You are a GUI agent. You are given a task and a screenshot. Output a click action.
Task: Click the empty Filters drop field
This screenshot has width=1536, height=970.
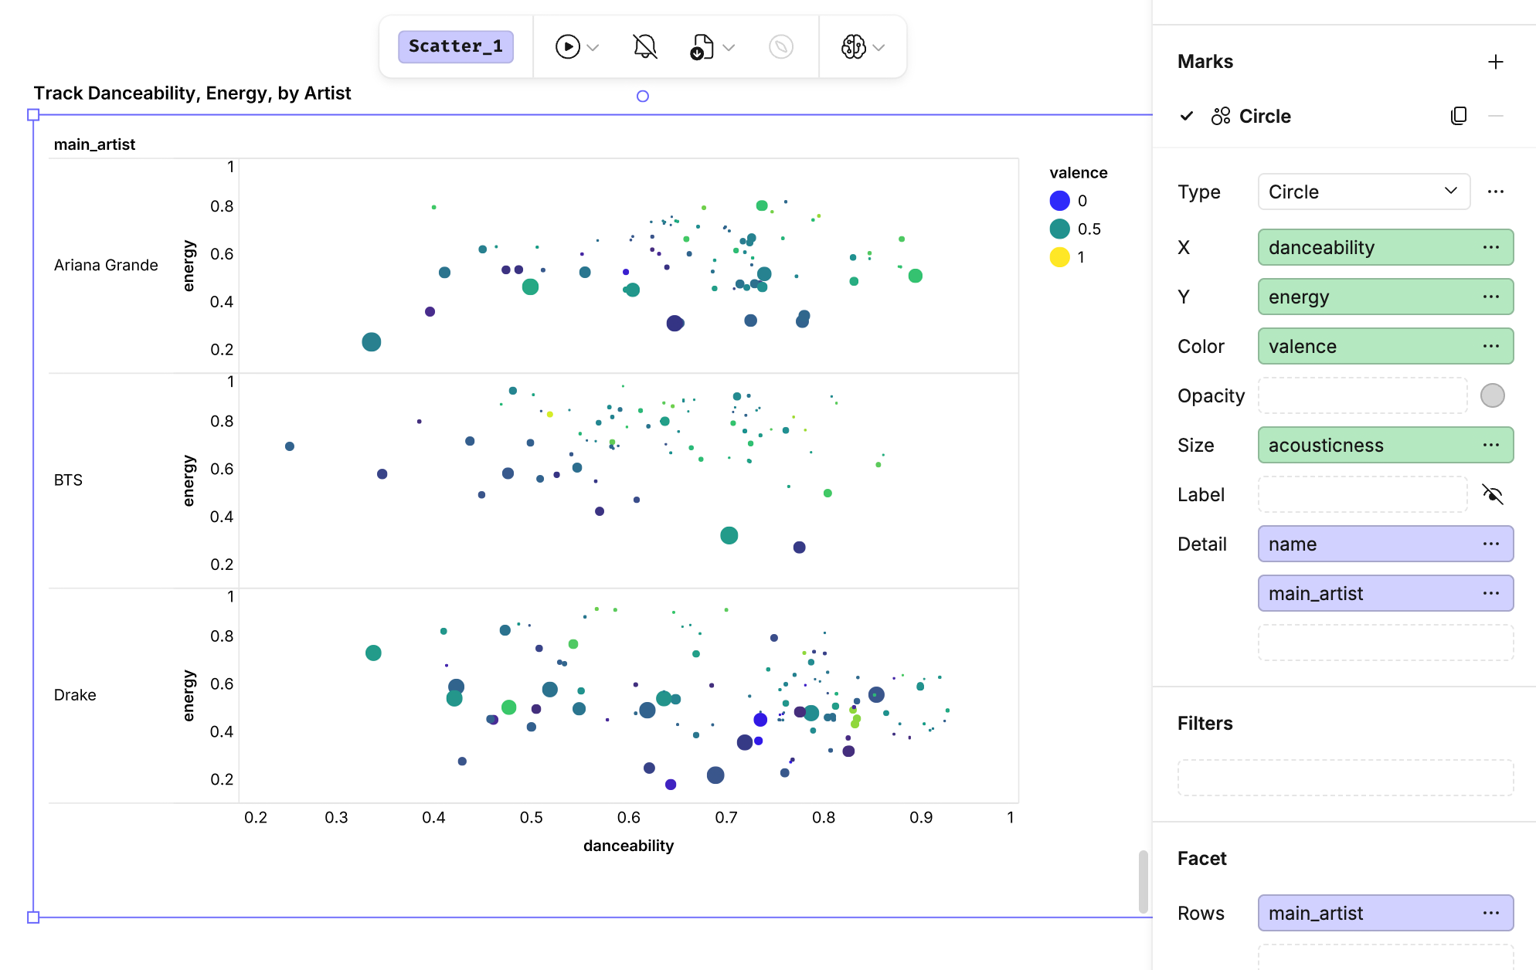[1345, 777]
